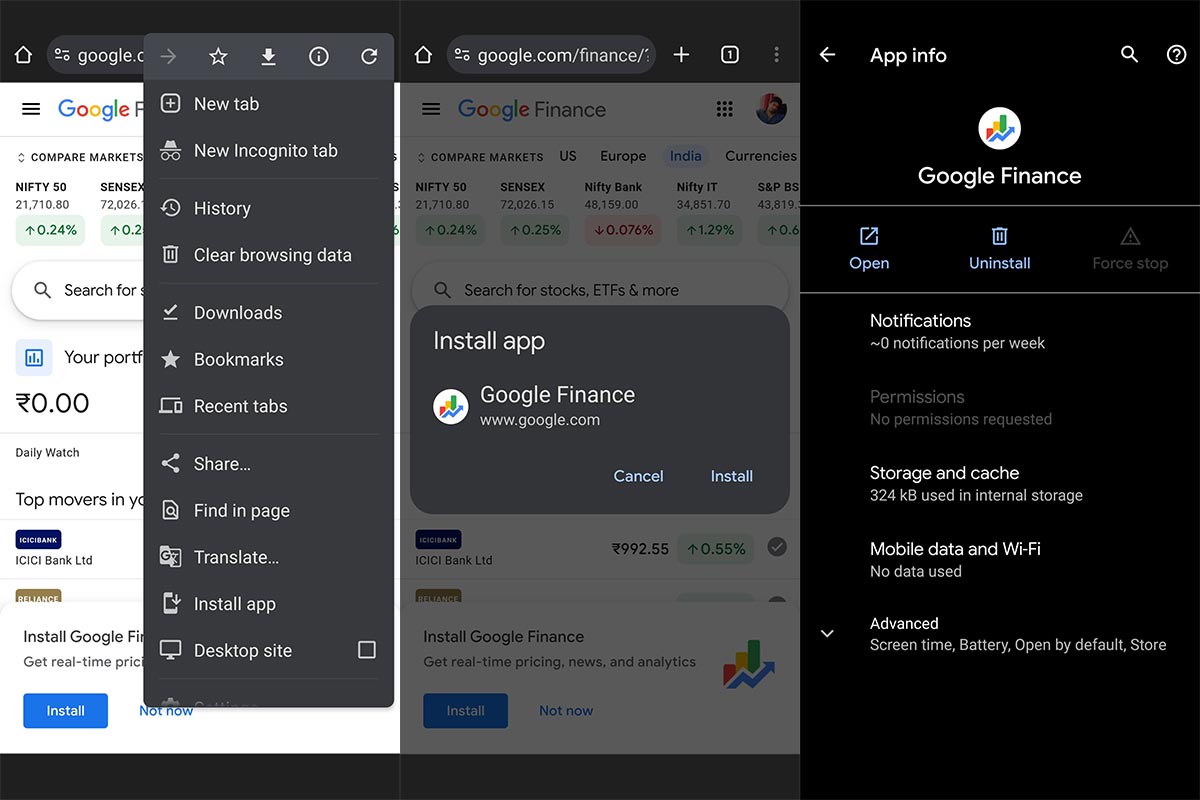Click blue Install button in left banner
The height and width of the screenshot is (800, 1200).
(65, 711)
